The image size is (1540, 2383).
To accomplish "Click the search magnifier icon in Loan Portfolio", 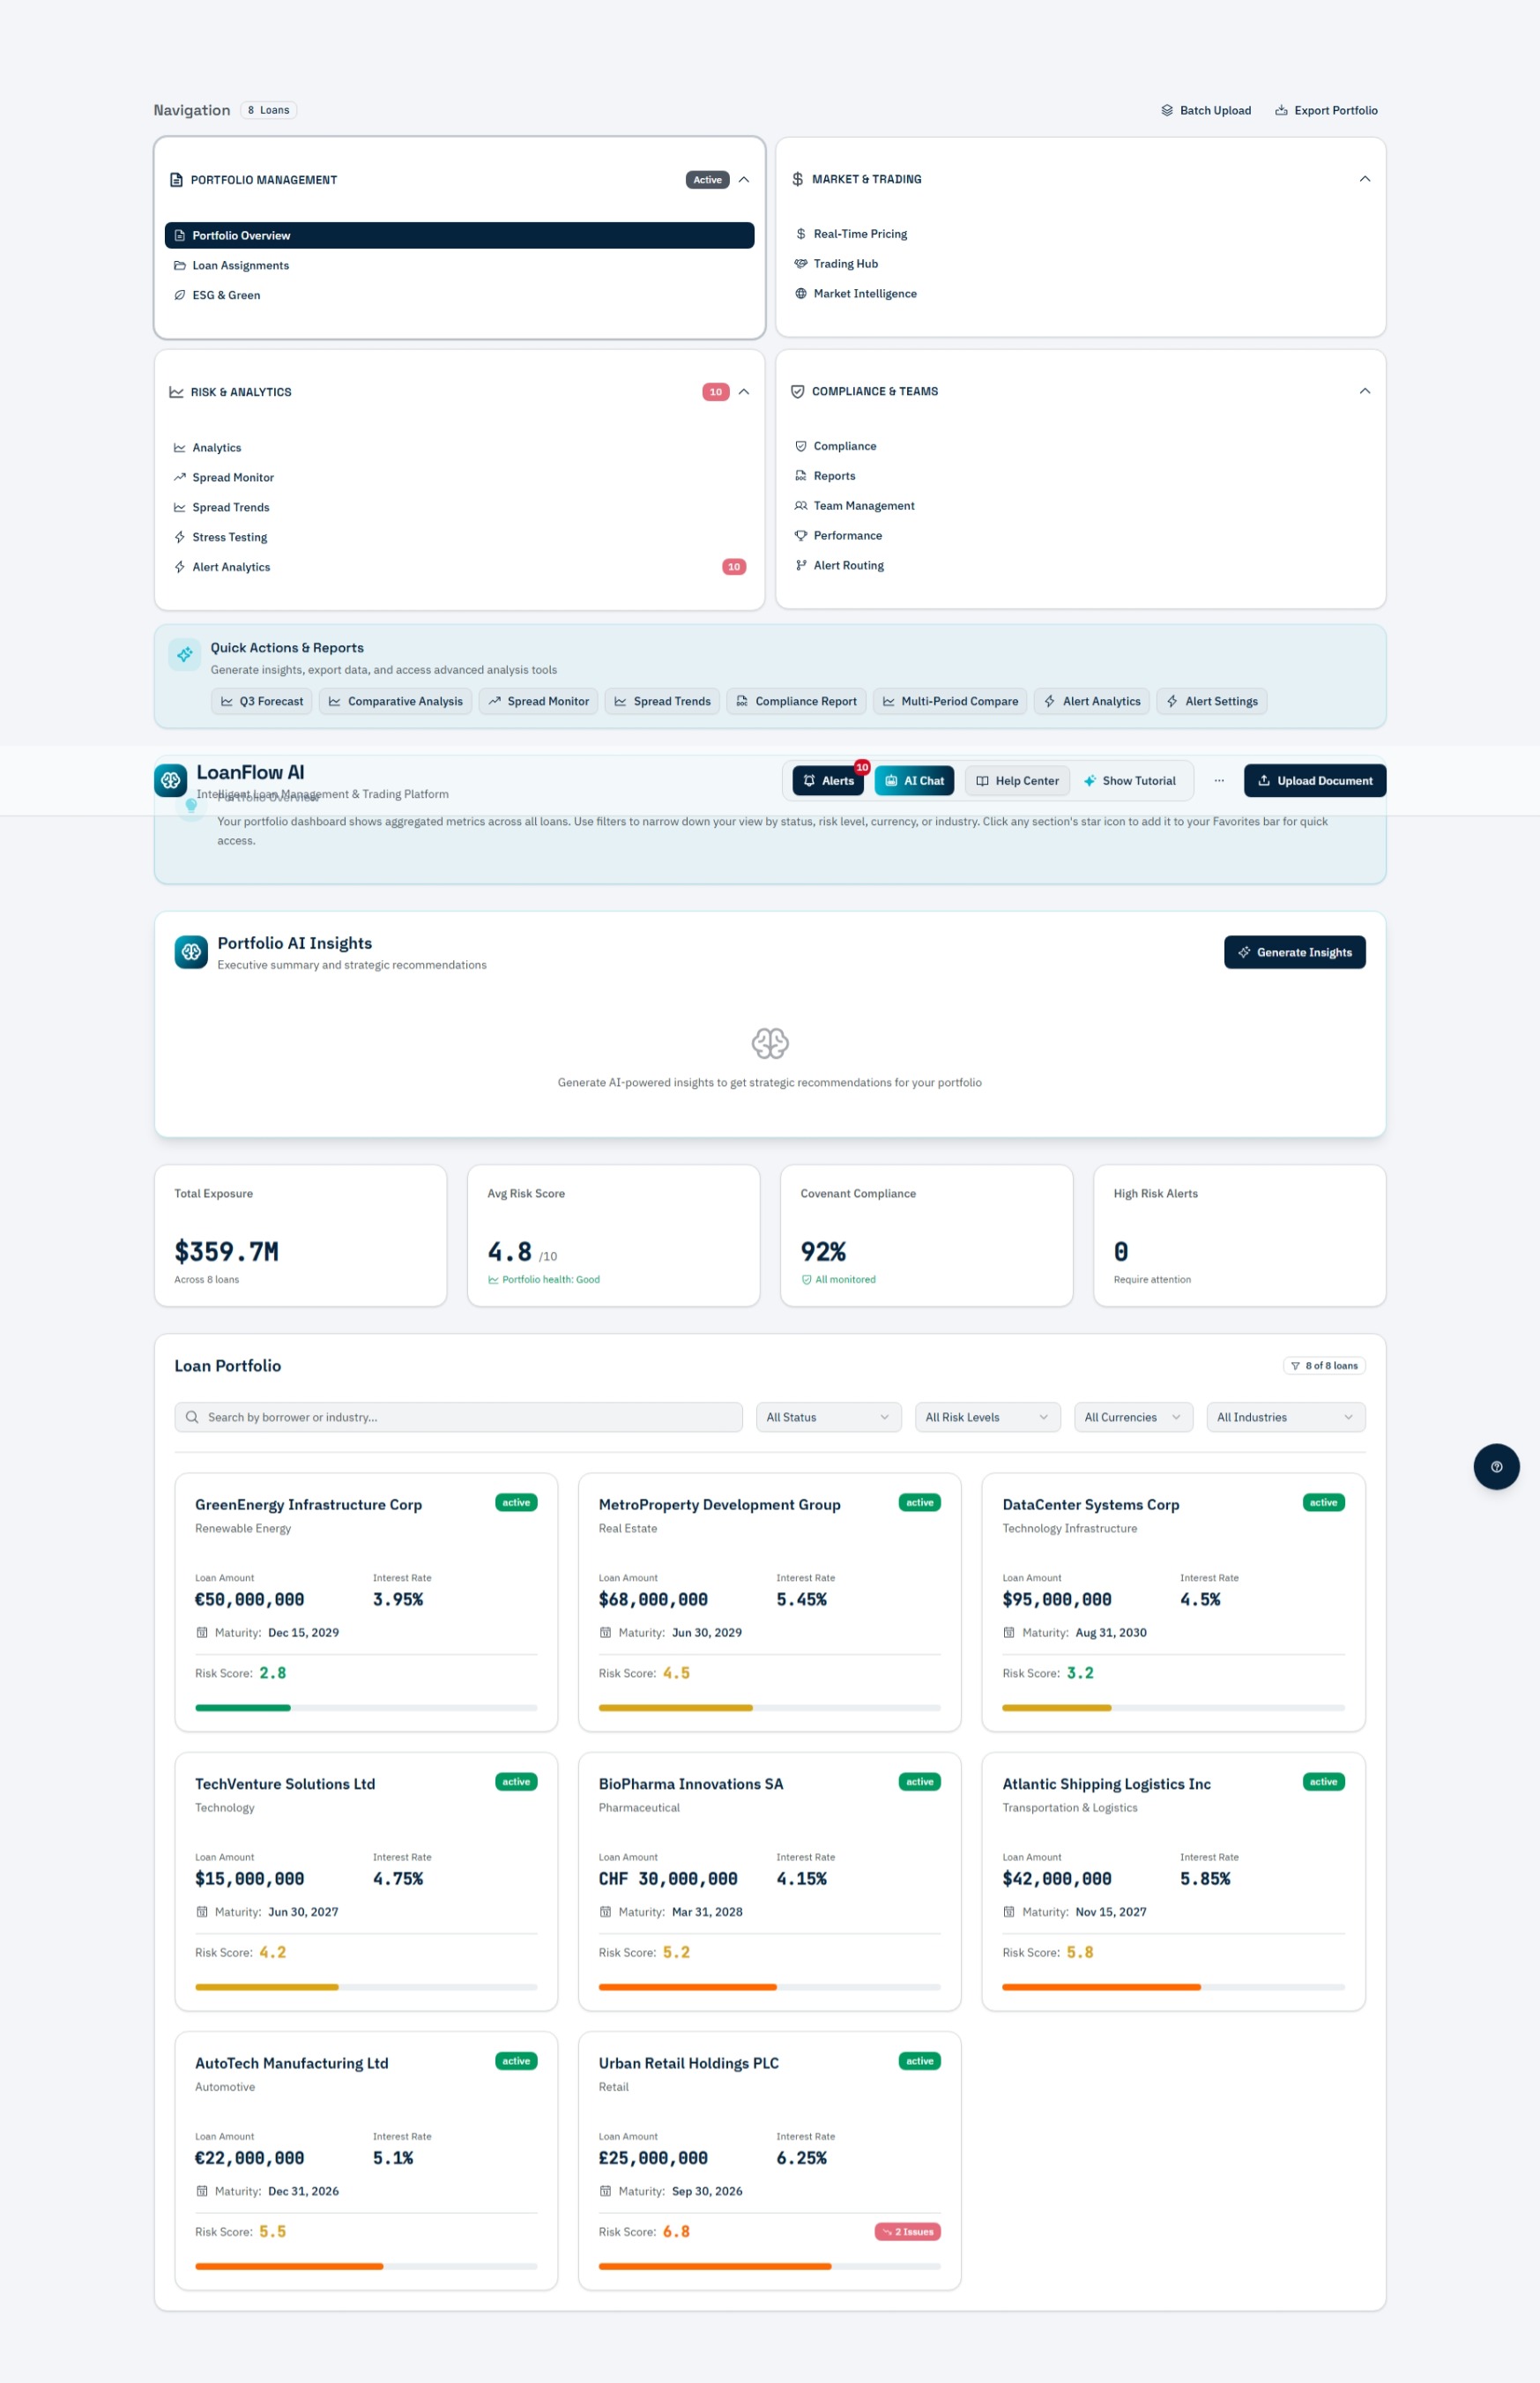I will coord(192,1417).
